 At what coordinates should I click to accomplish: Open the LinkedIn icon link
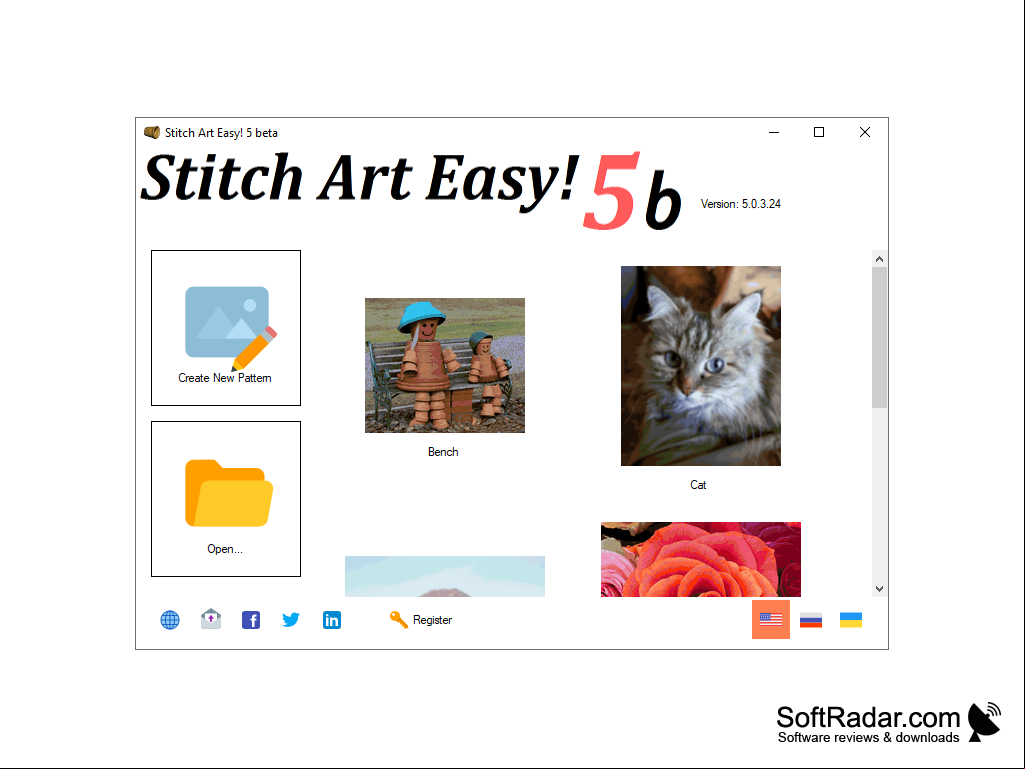[x=331, y=620]
